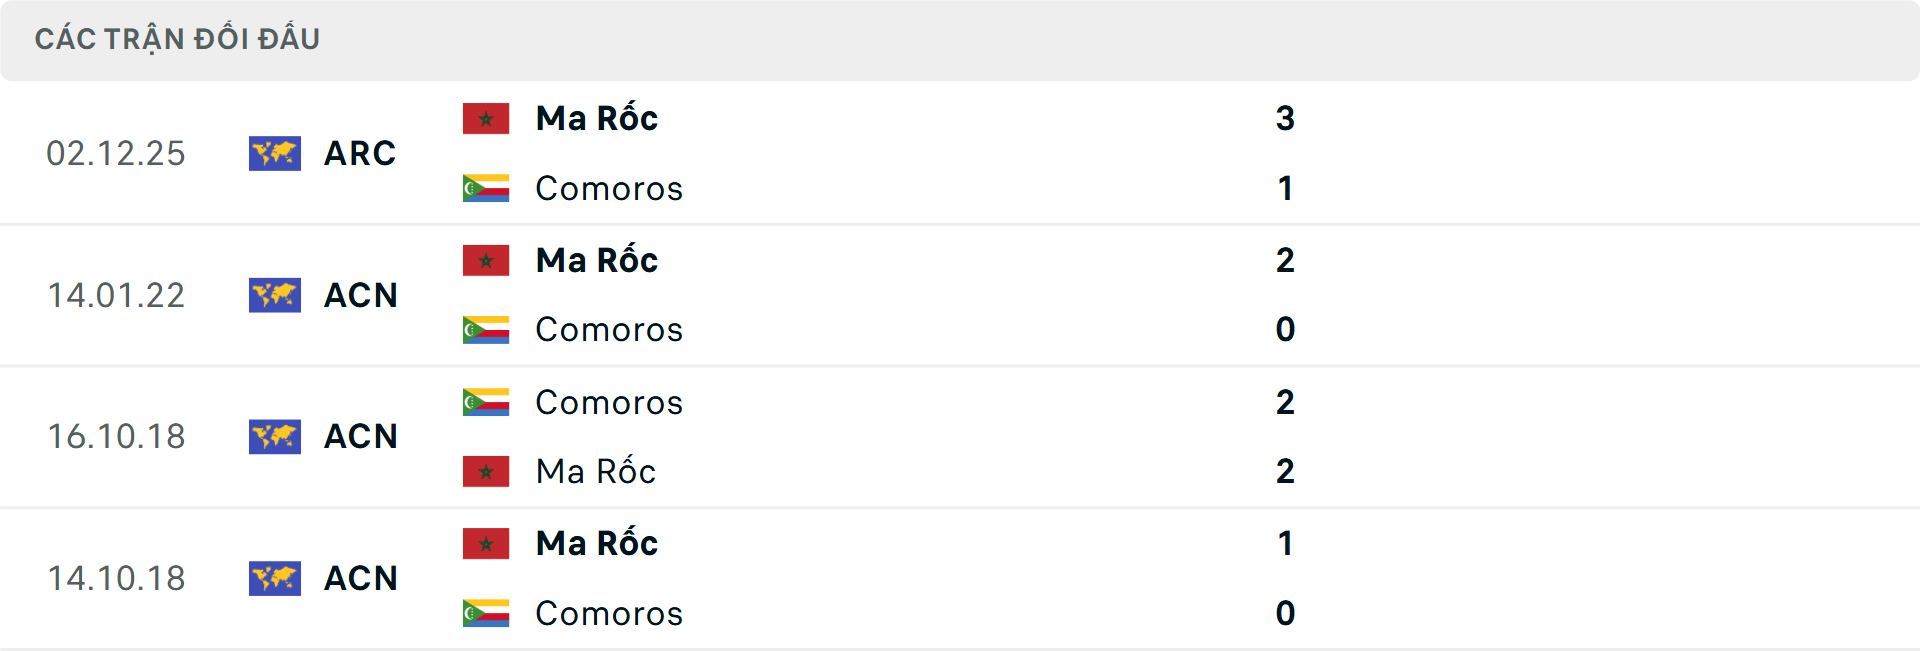Screen dimensions: 1920x651
Task: Click Morocco flag in 14.10.18 match
Action: [486, 544]
